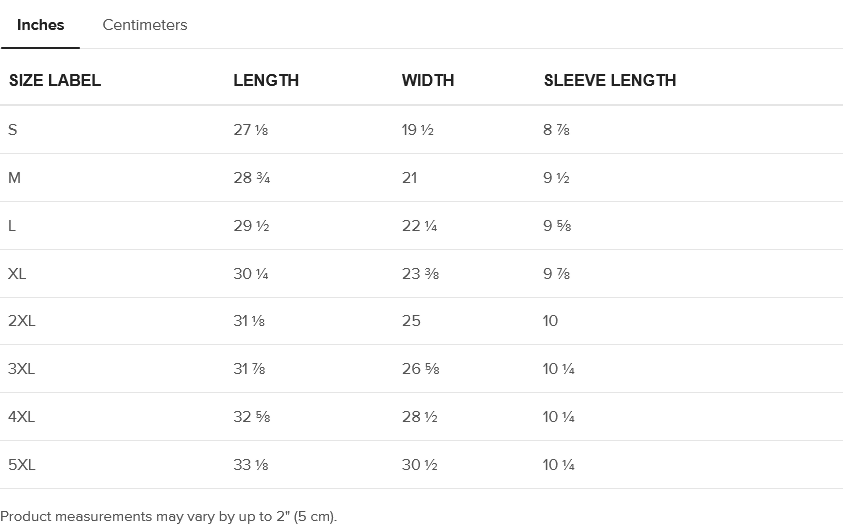The width and height of the screenshot is (843, 526).
Task: Select the Inches tab
Action: (40, 25)
